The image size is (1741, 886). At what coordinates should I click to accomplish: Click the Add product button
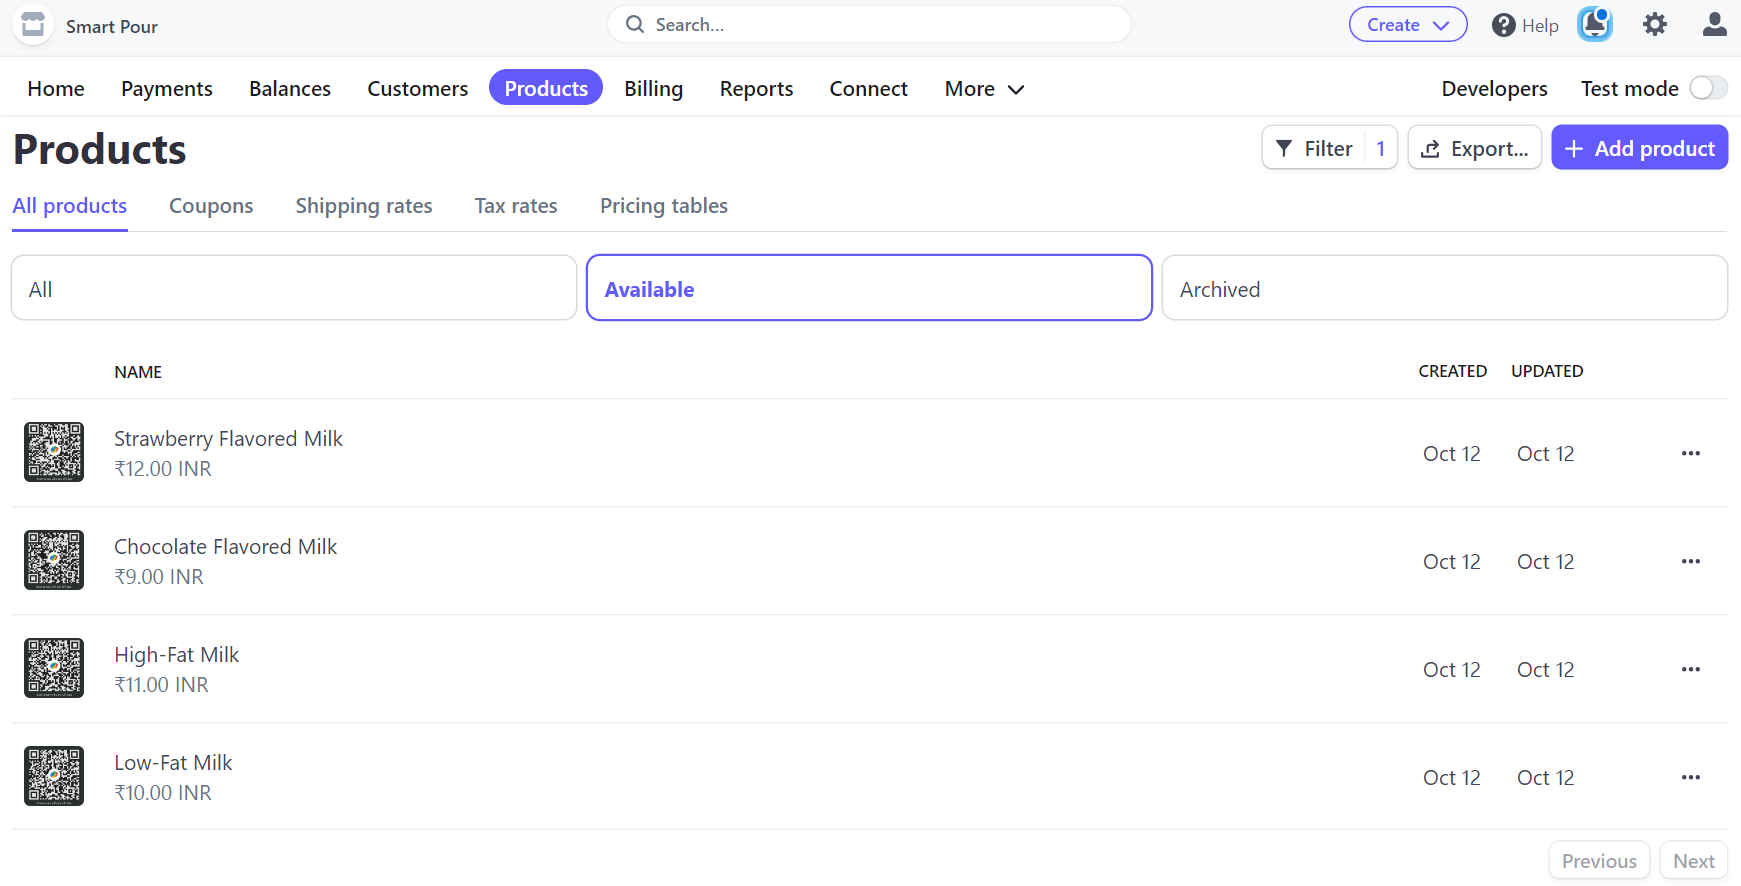click(1638, 148)
